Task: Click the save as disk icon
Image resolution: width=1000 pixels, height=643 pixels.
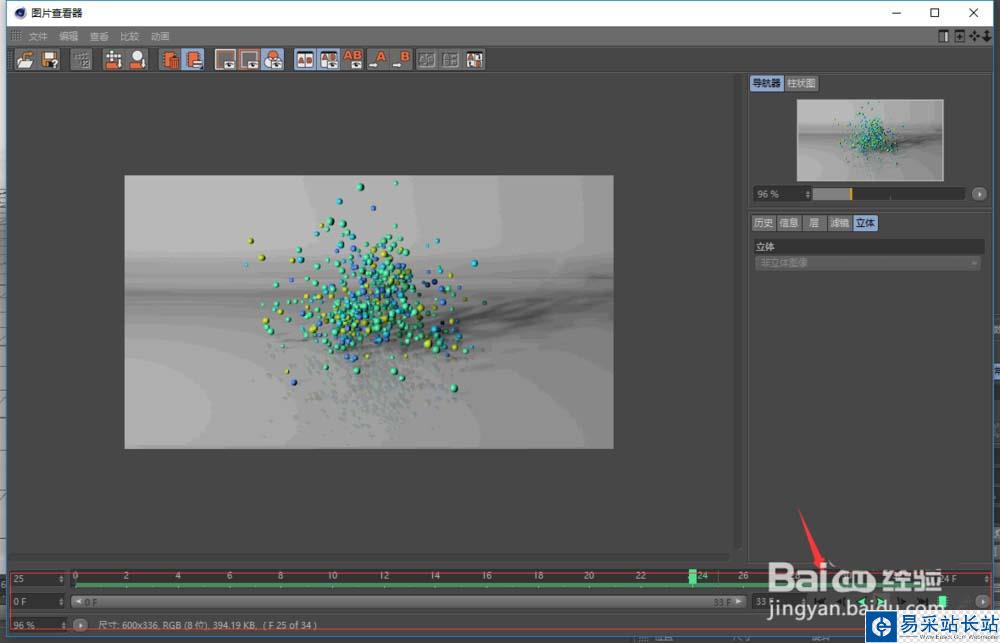Action: click(x=50, y=60)
